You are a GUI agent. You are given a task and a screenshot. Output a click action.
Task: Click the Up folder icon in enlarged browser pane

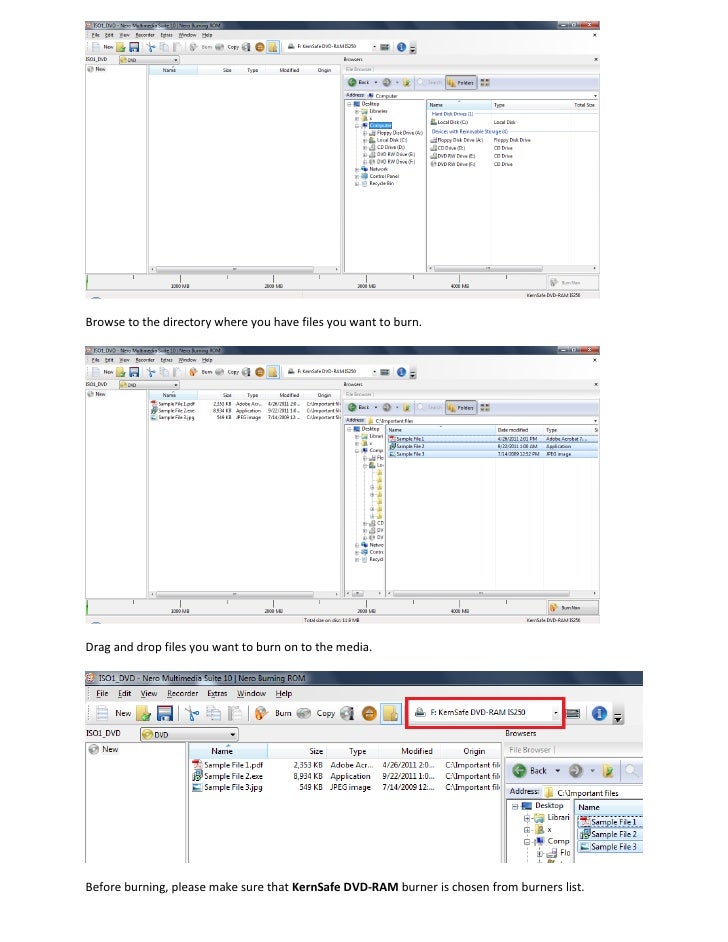pos(608,770)
